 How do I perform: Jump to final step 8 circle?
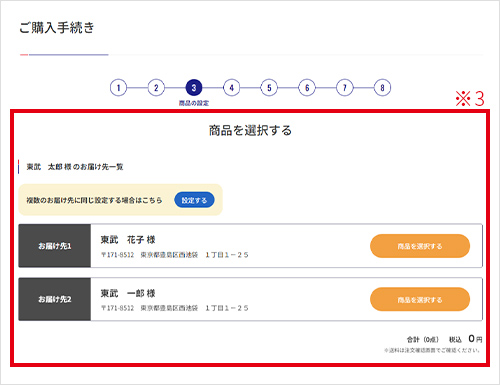382,88
